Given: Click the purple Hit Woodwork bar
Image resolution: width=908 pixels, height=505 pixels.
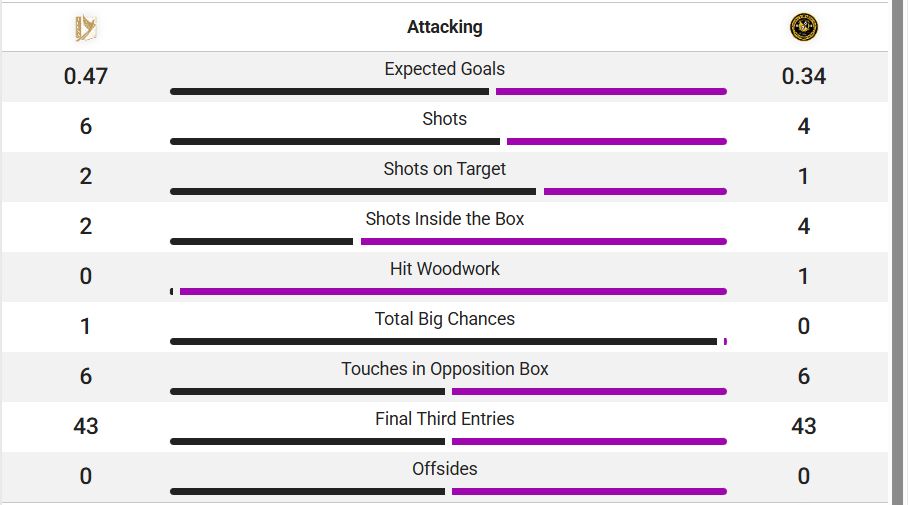Looking at the screenshot, I should 453,291.
